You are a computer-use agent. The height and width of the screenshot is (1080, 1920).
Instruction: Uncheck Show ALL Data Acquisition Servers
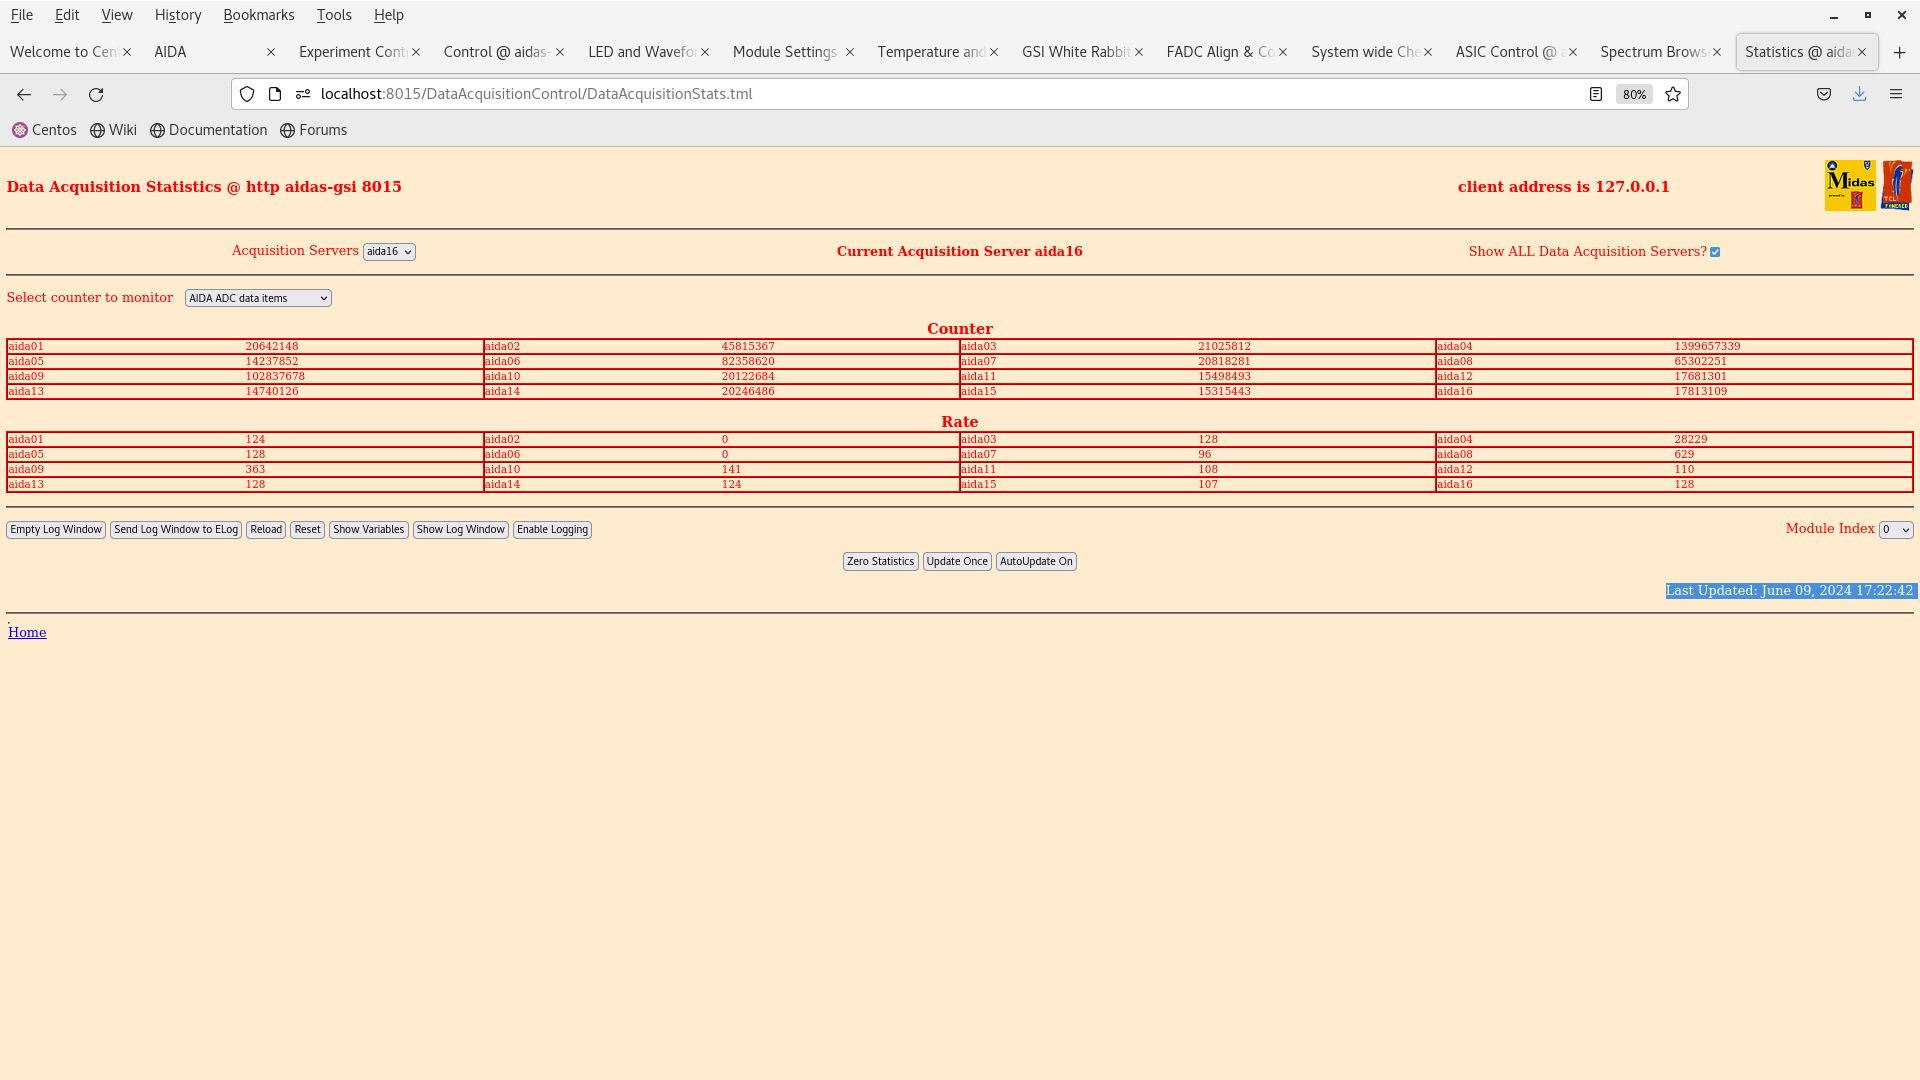1715,252
